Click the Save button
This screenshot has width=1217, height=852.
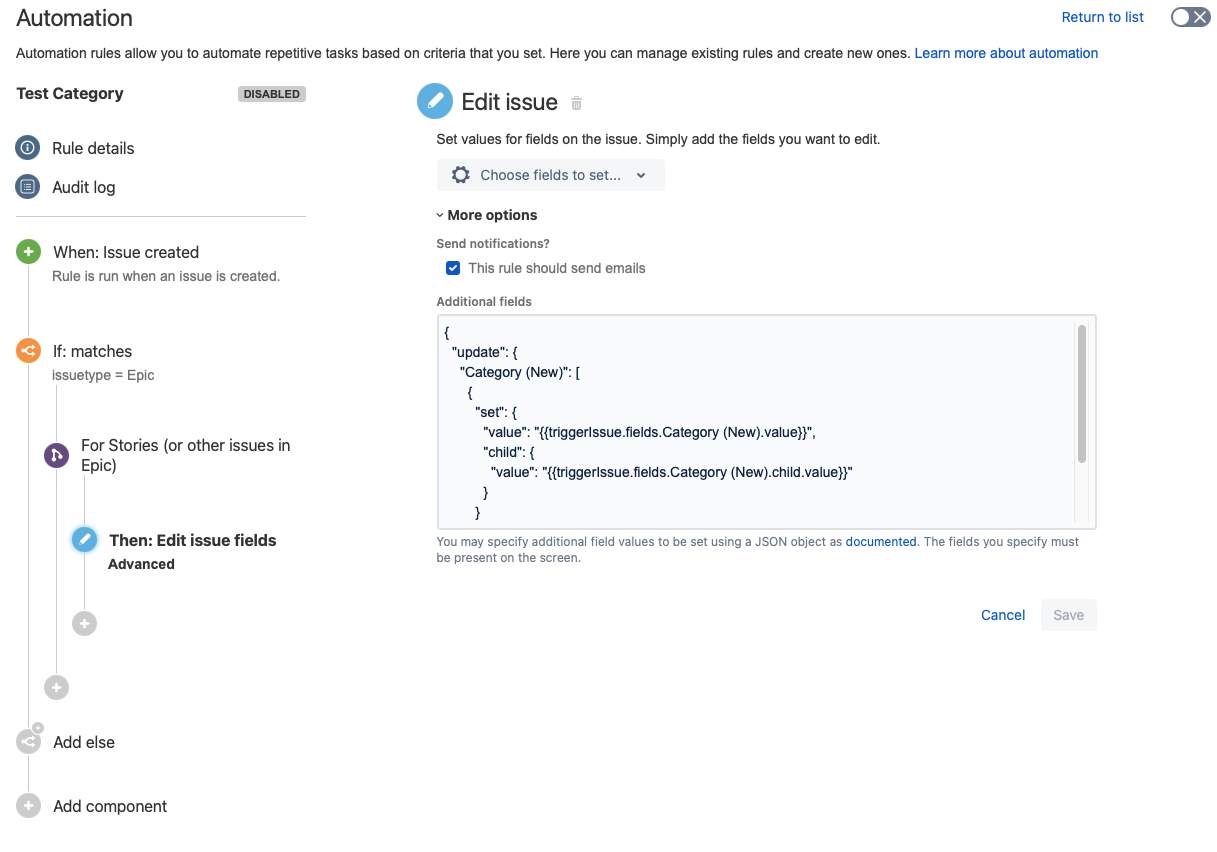click(x=1068, y=615)
